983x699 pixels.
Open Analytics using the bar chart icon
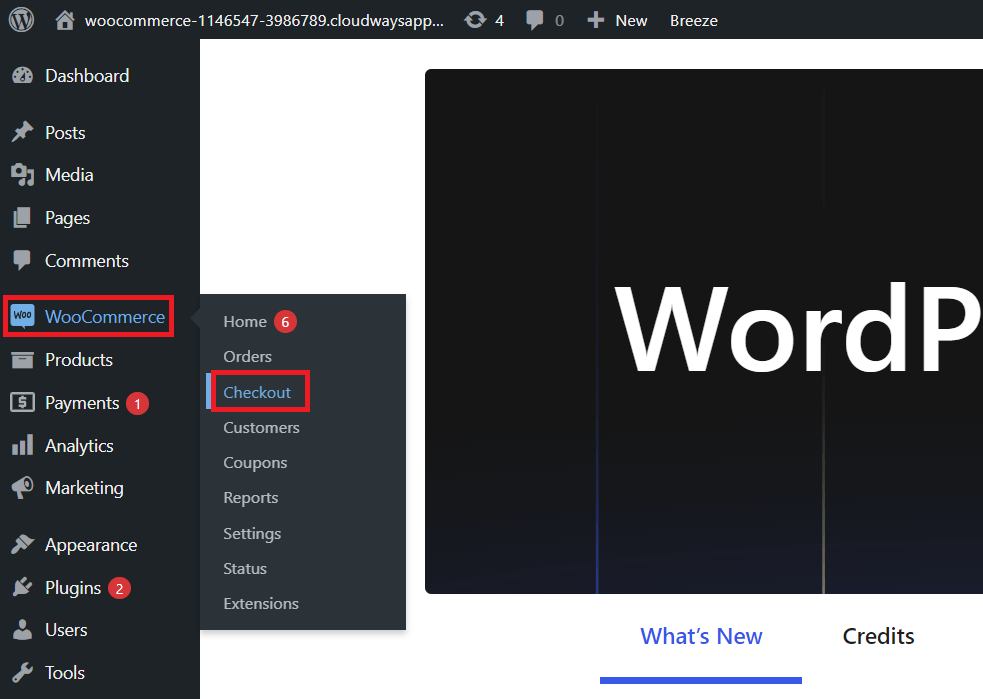[22, 445]
